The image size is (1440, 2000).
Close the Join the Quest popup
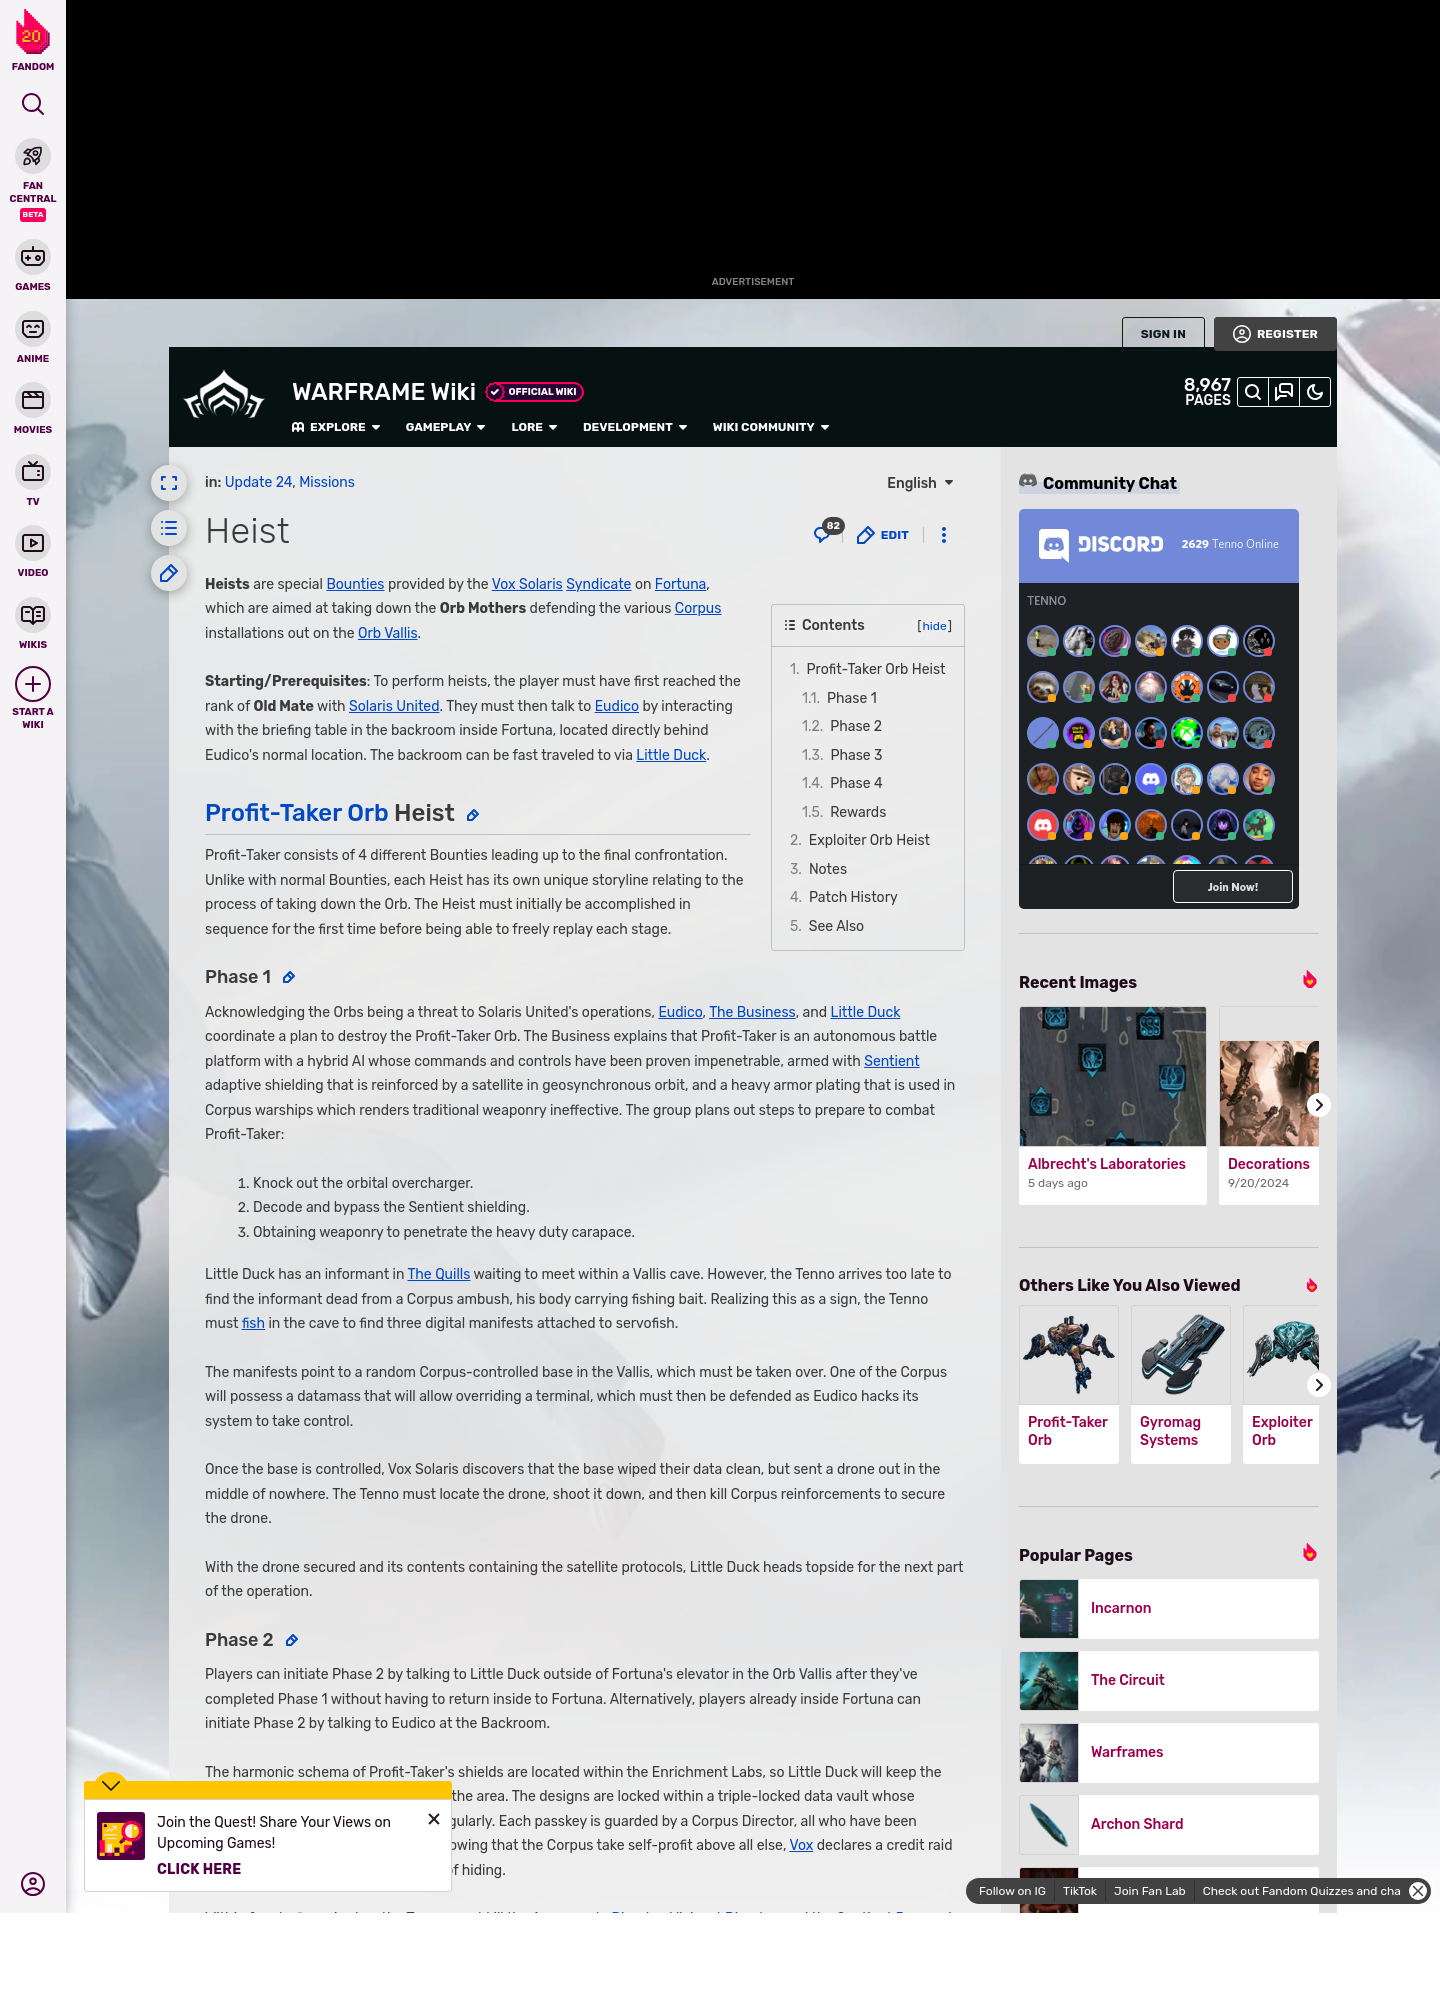click(434, 1819)
